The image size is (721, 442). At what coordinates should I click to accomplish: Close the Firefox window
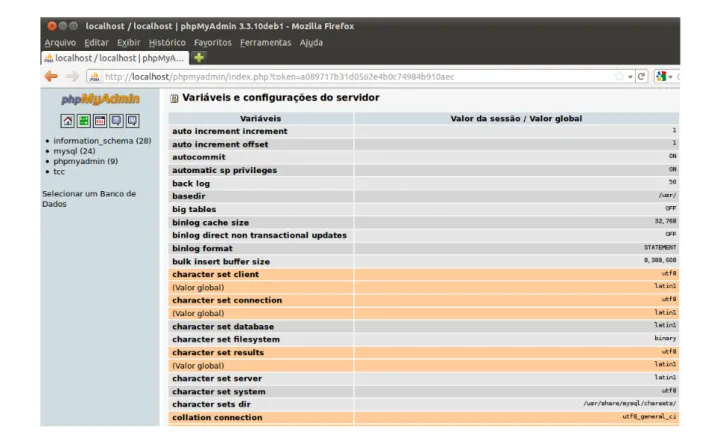(x=52, y=26)
